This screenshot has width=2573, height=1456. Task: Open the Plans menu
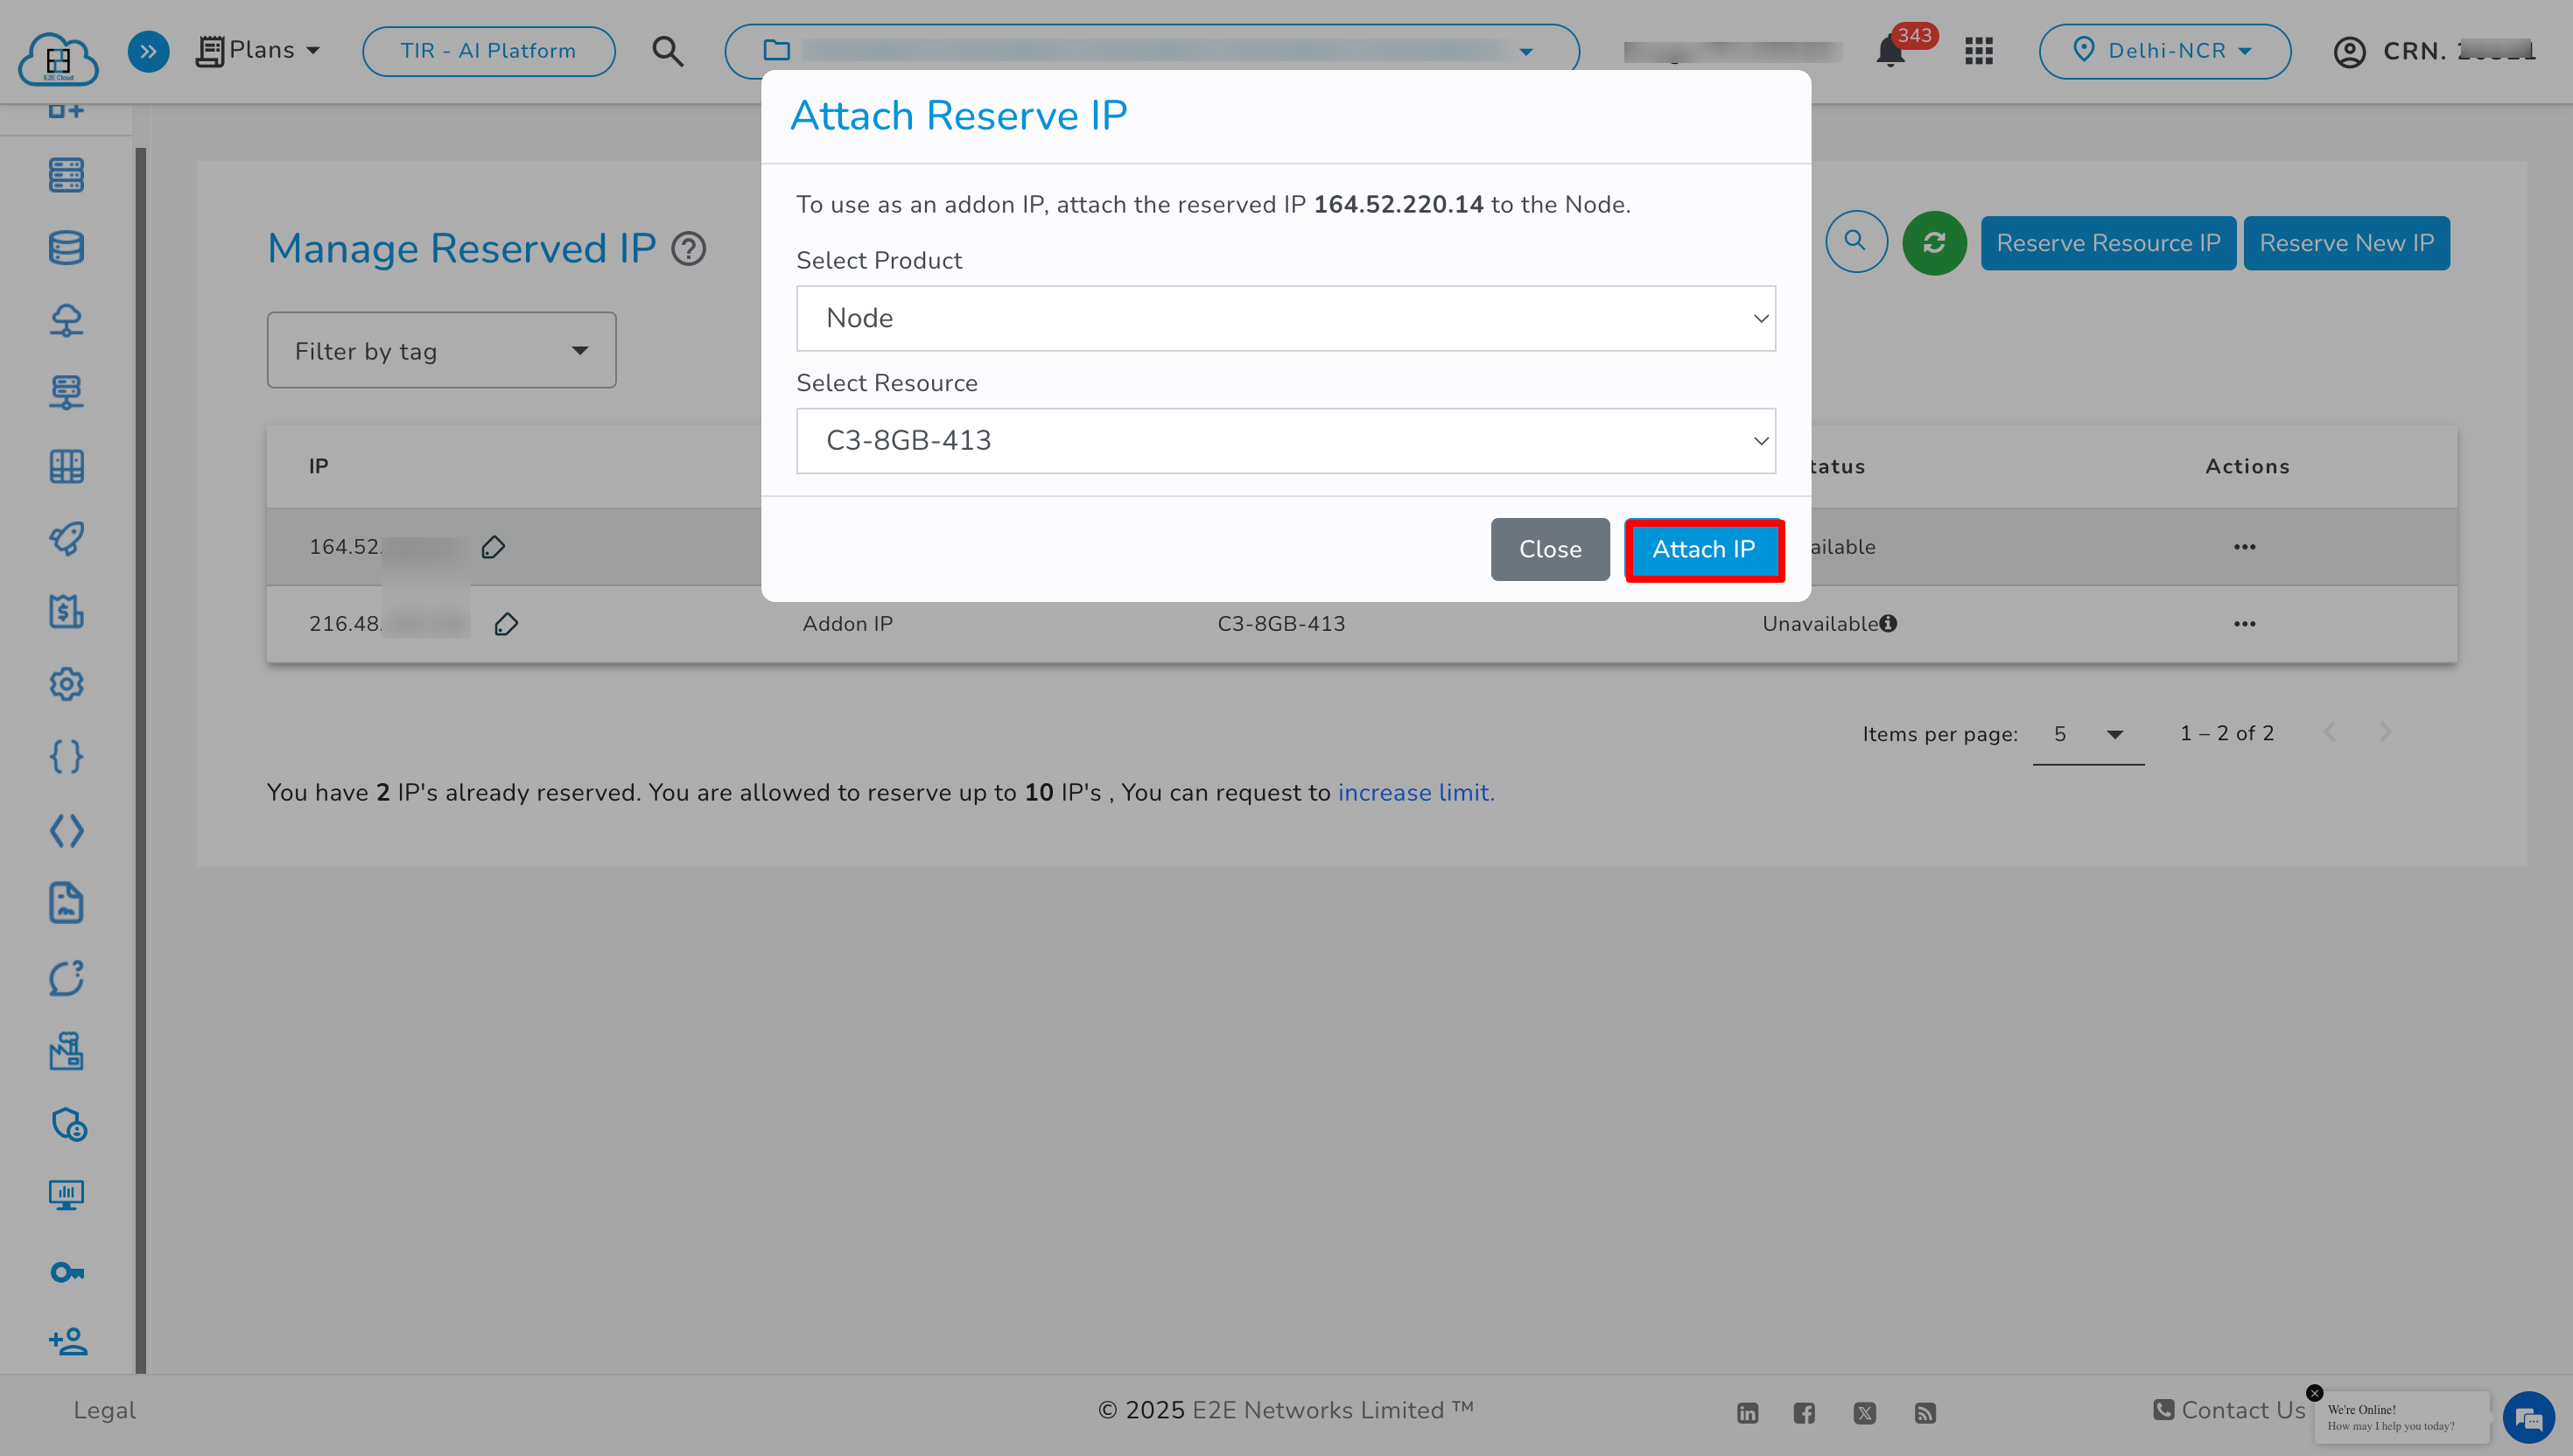pyautogui.click(x=258, y=50)
